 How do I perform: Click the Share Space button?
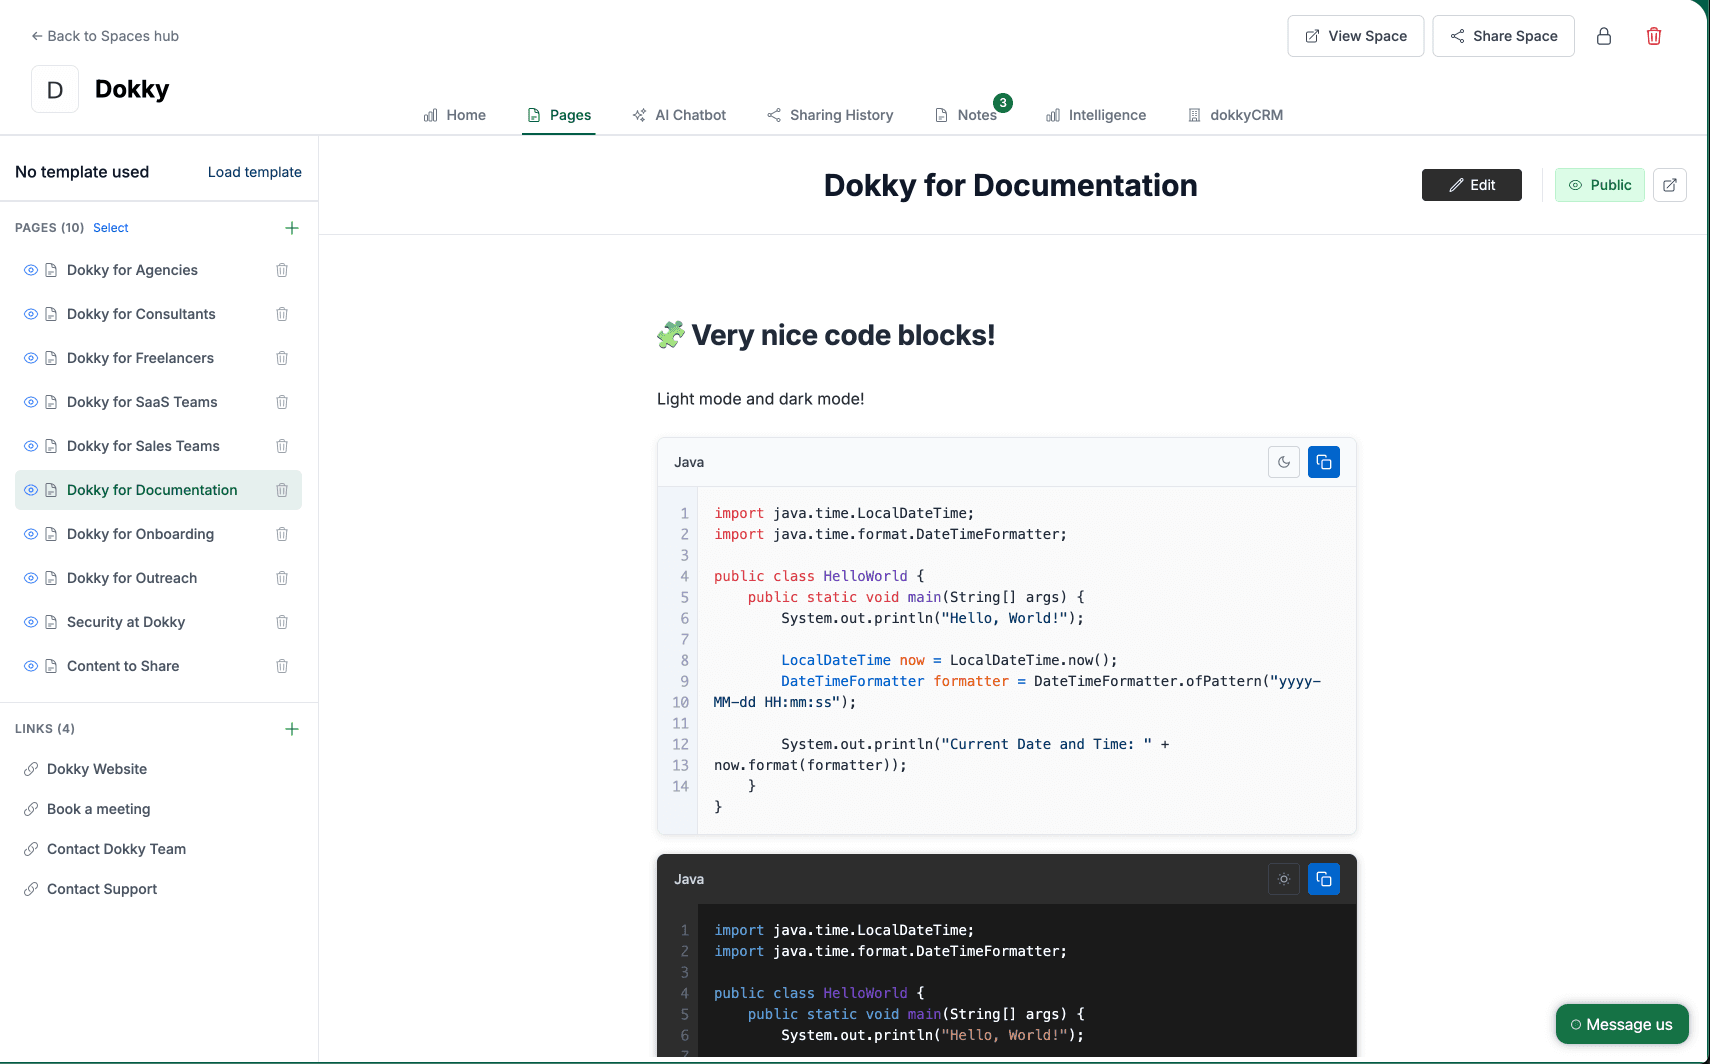point(1504,36)
